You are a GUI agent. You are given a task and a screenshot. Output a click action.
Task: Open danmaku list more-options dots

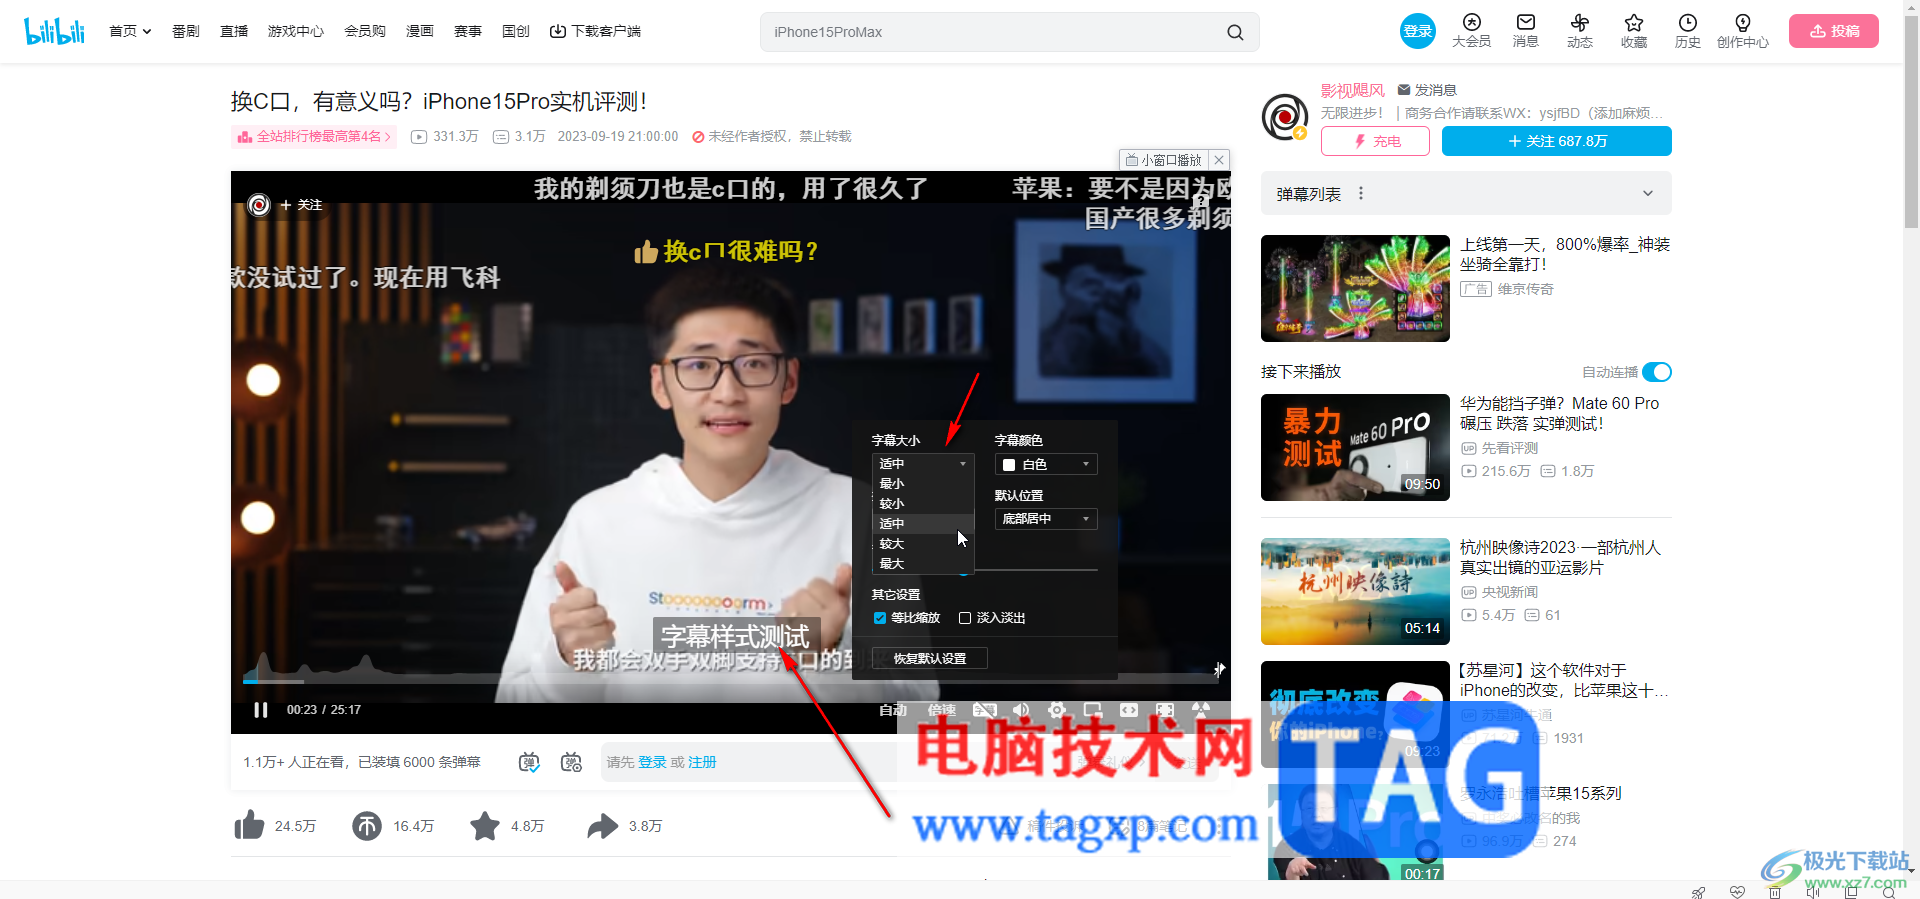pos(1361,193)
